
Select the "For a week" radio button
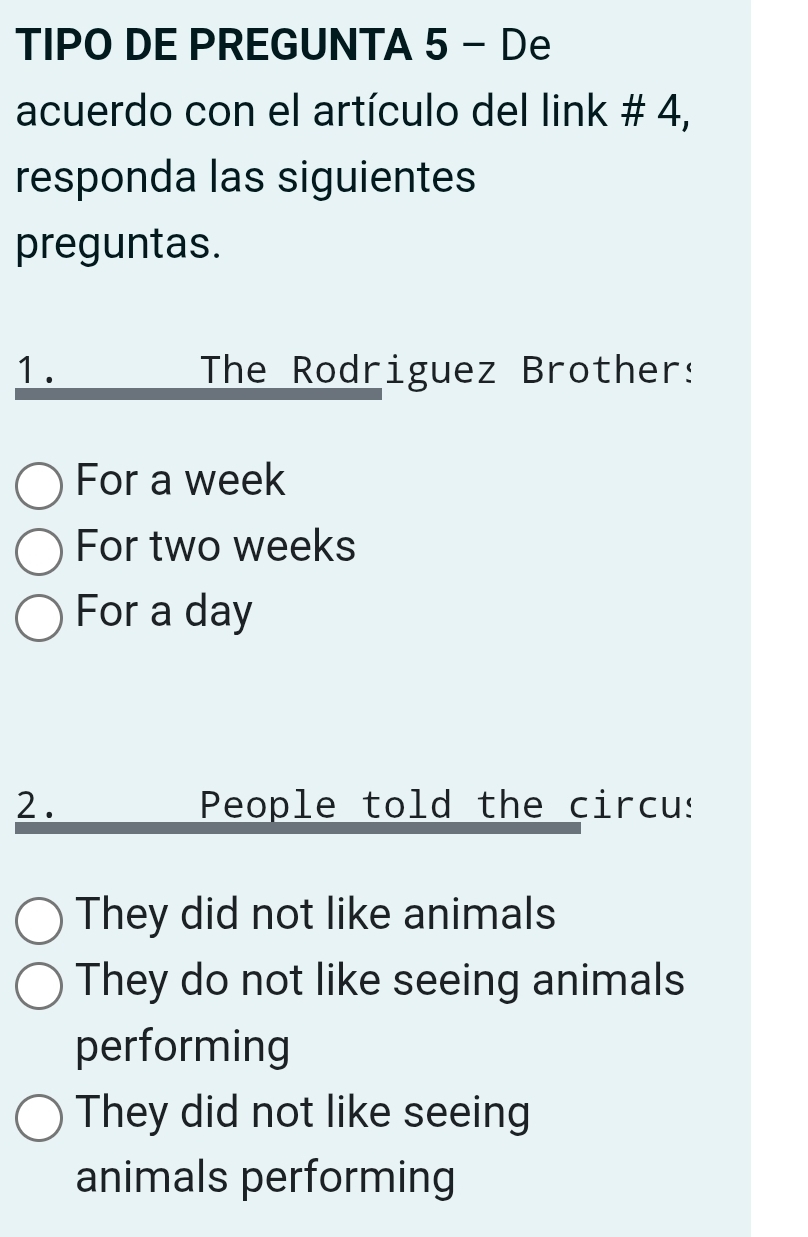[39, 486]
